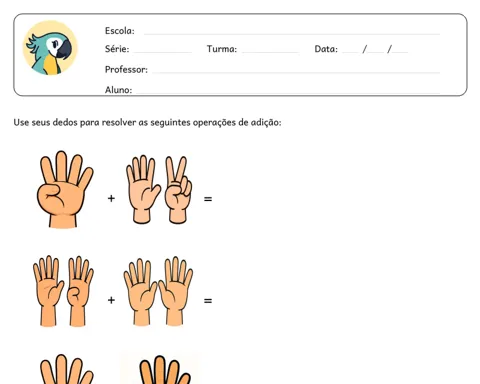
Task: Click the leftmost open hand in second row
Action: click(x=48, y=291)
